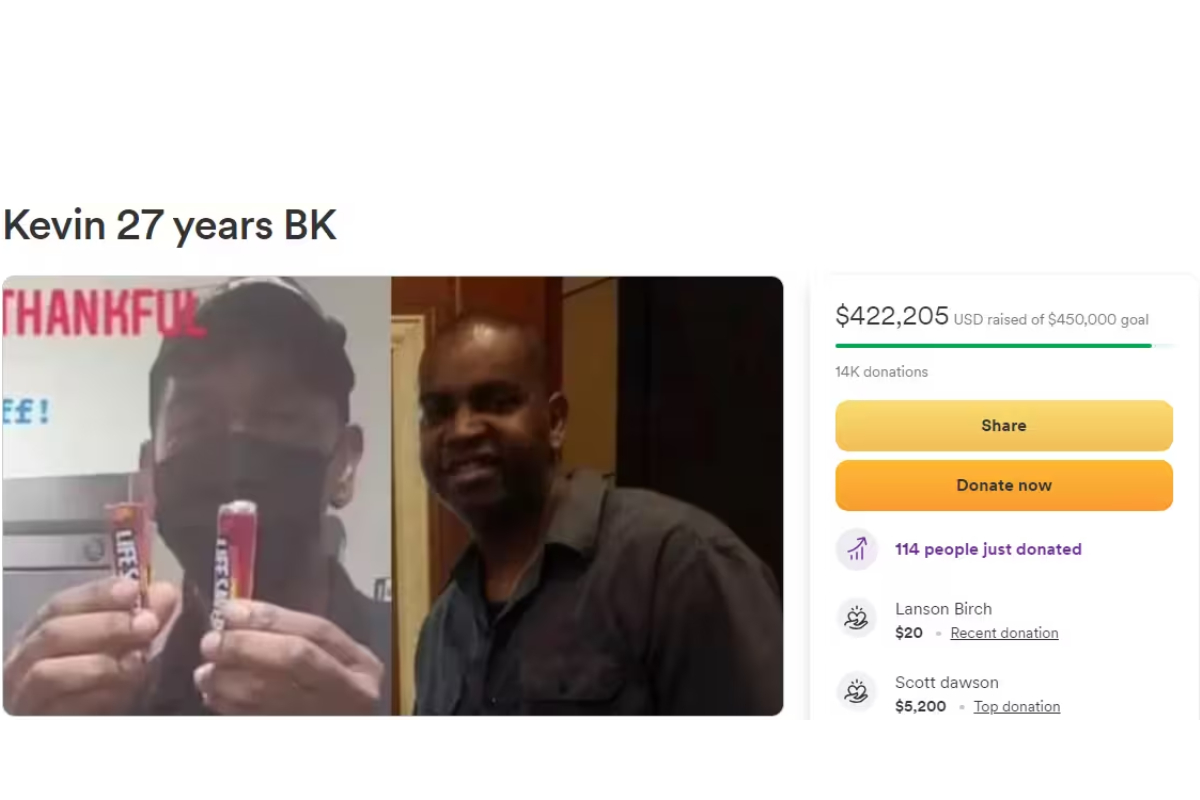Click the $20 recent donation amount
This screenshot has width=1200, height=800.
point(909,633)
